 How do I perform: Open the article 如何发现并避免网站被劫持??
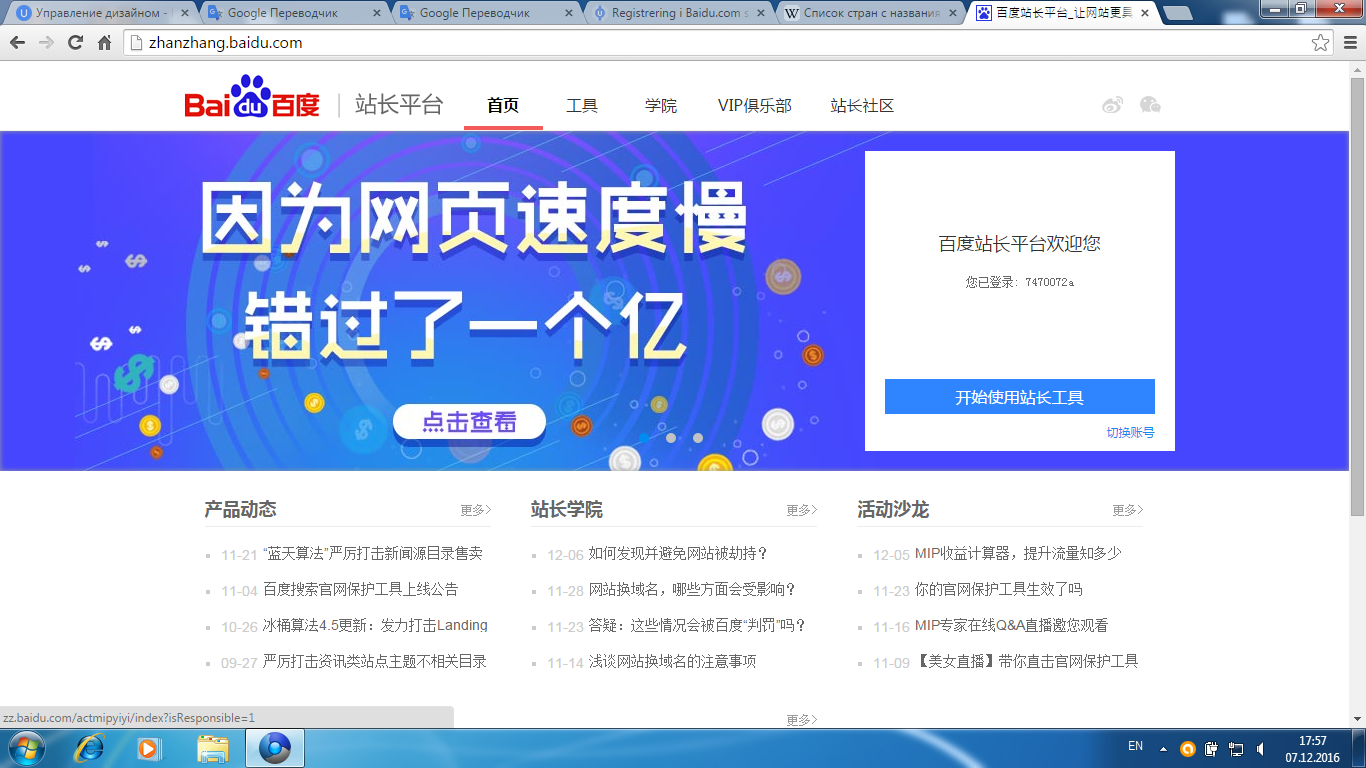[678, 553]
